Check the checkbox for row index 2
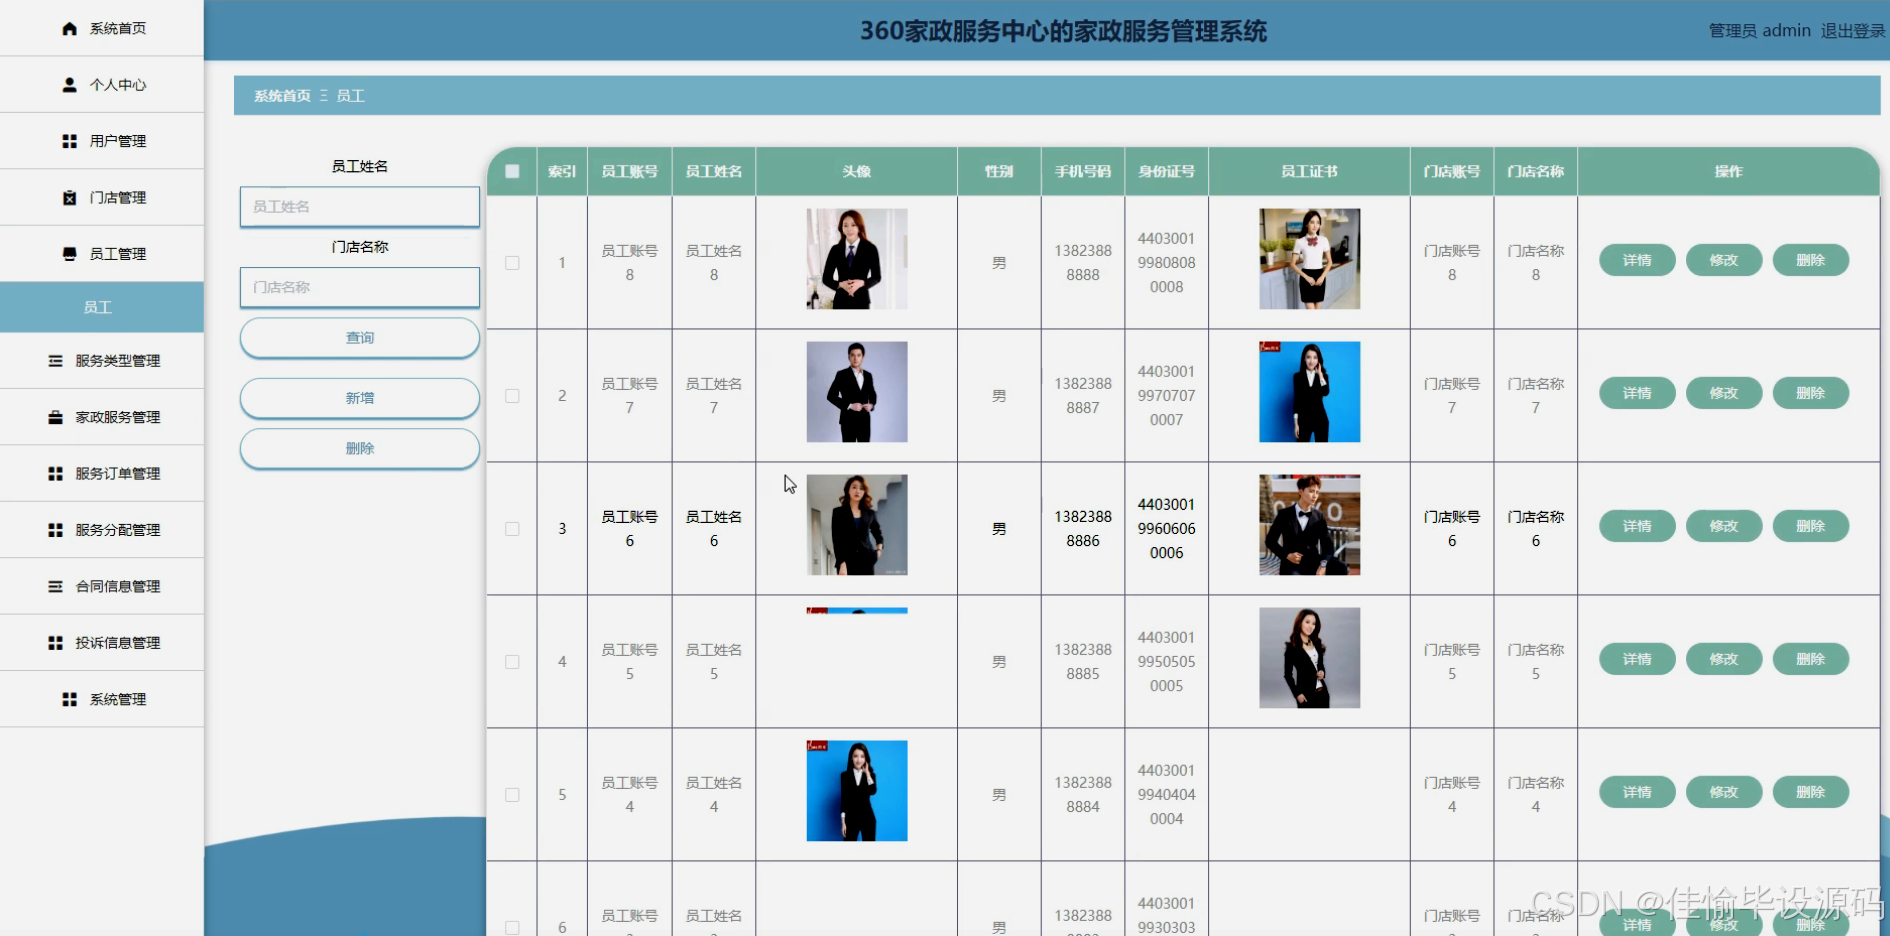This screenshot has width=1890, height=936. click(x=512, y=396)
